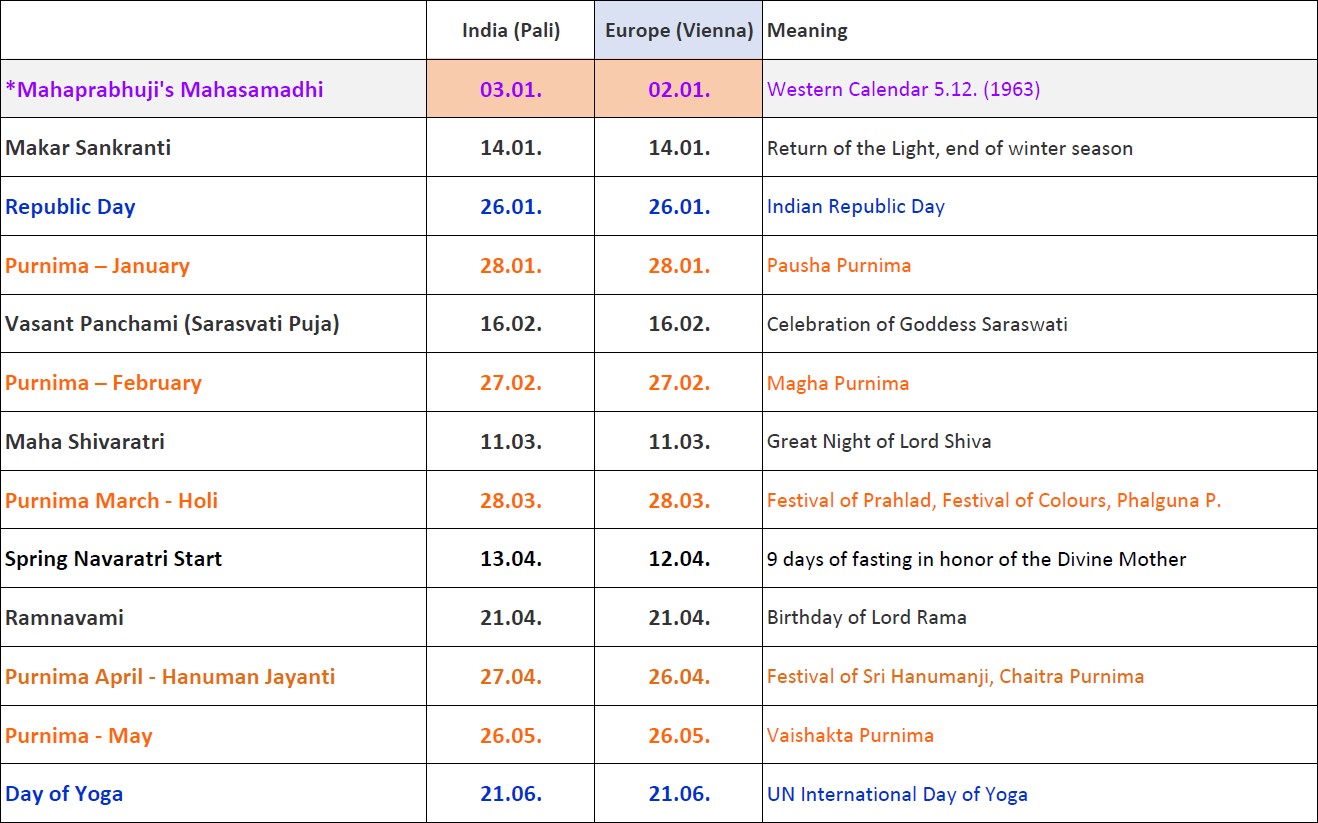Select Vasant Panchami (Sarasvati Puja) cell
The image size is (1318, 823).
pyautogui.click(x=172, y=324)
